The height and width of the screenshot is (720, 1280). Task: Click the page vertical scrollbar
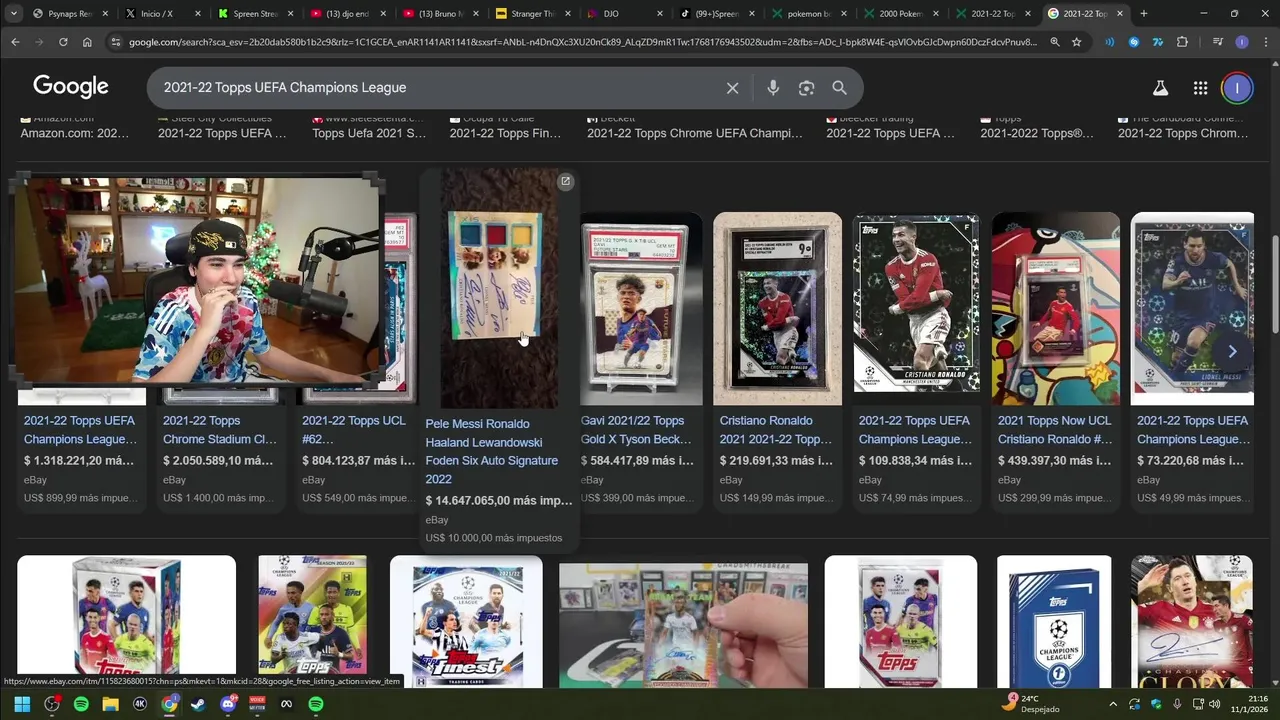point(1274,285)
